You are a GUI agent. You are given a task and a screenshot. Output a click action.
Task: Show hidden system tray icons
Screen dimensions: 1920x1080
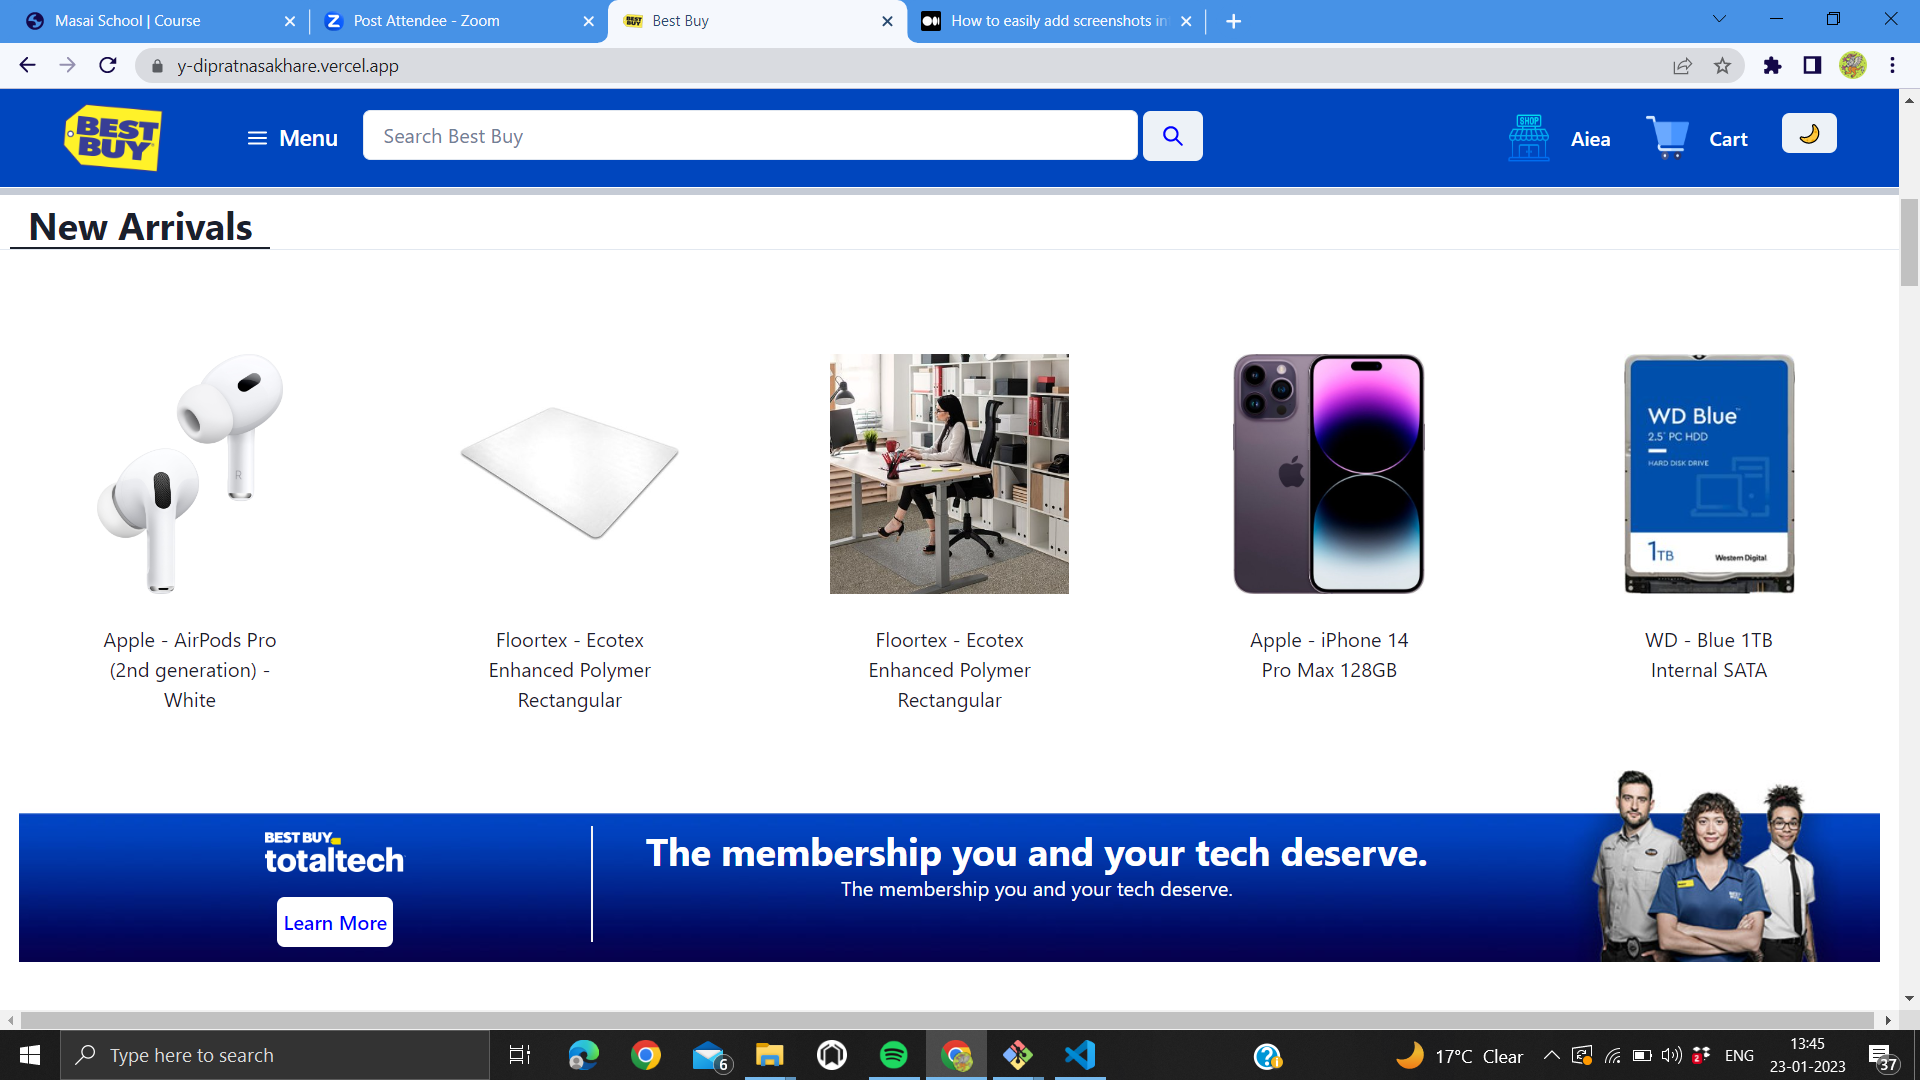1551,1055
